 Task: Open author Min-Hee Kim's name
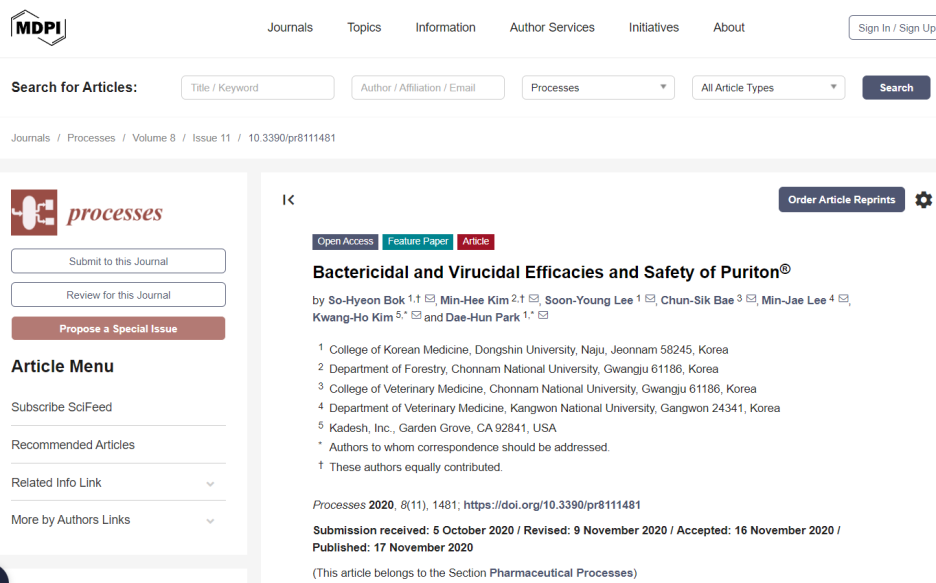point(475,300)
